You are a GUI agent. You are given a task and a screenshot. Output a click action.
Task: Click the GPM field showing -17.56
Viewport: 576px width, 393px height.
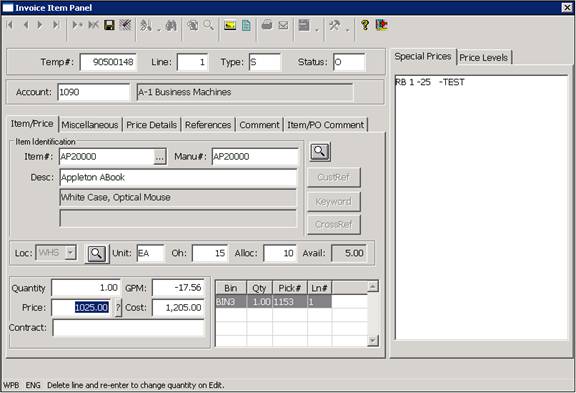178,288
